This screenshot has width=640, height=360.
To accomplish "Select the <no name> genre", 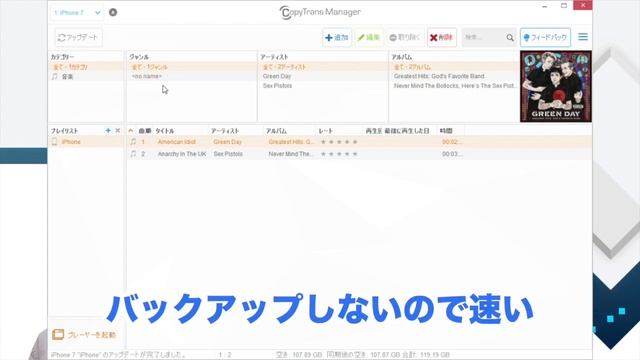I will pos(191,76).
